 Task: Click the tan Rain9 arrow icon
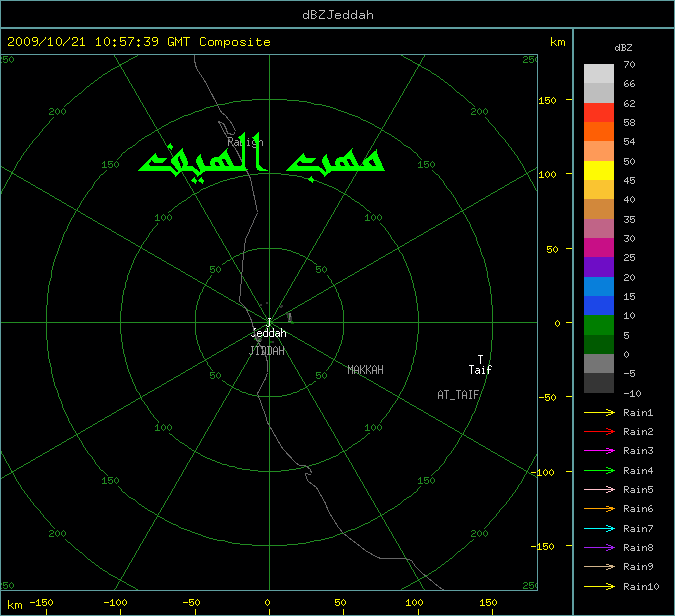[599, 566]
